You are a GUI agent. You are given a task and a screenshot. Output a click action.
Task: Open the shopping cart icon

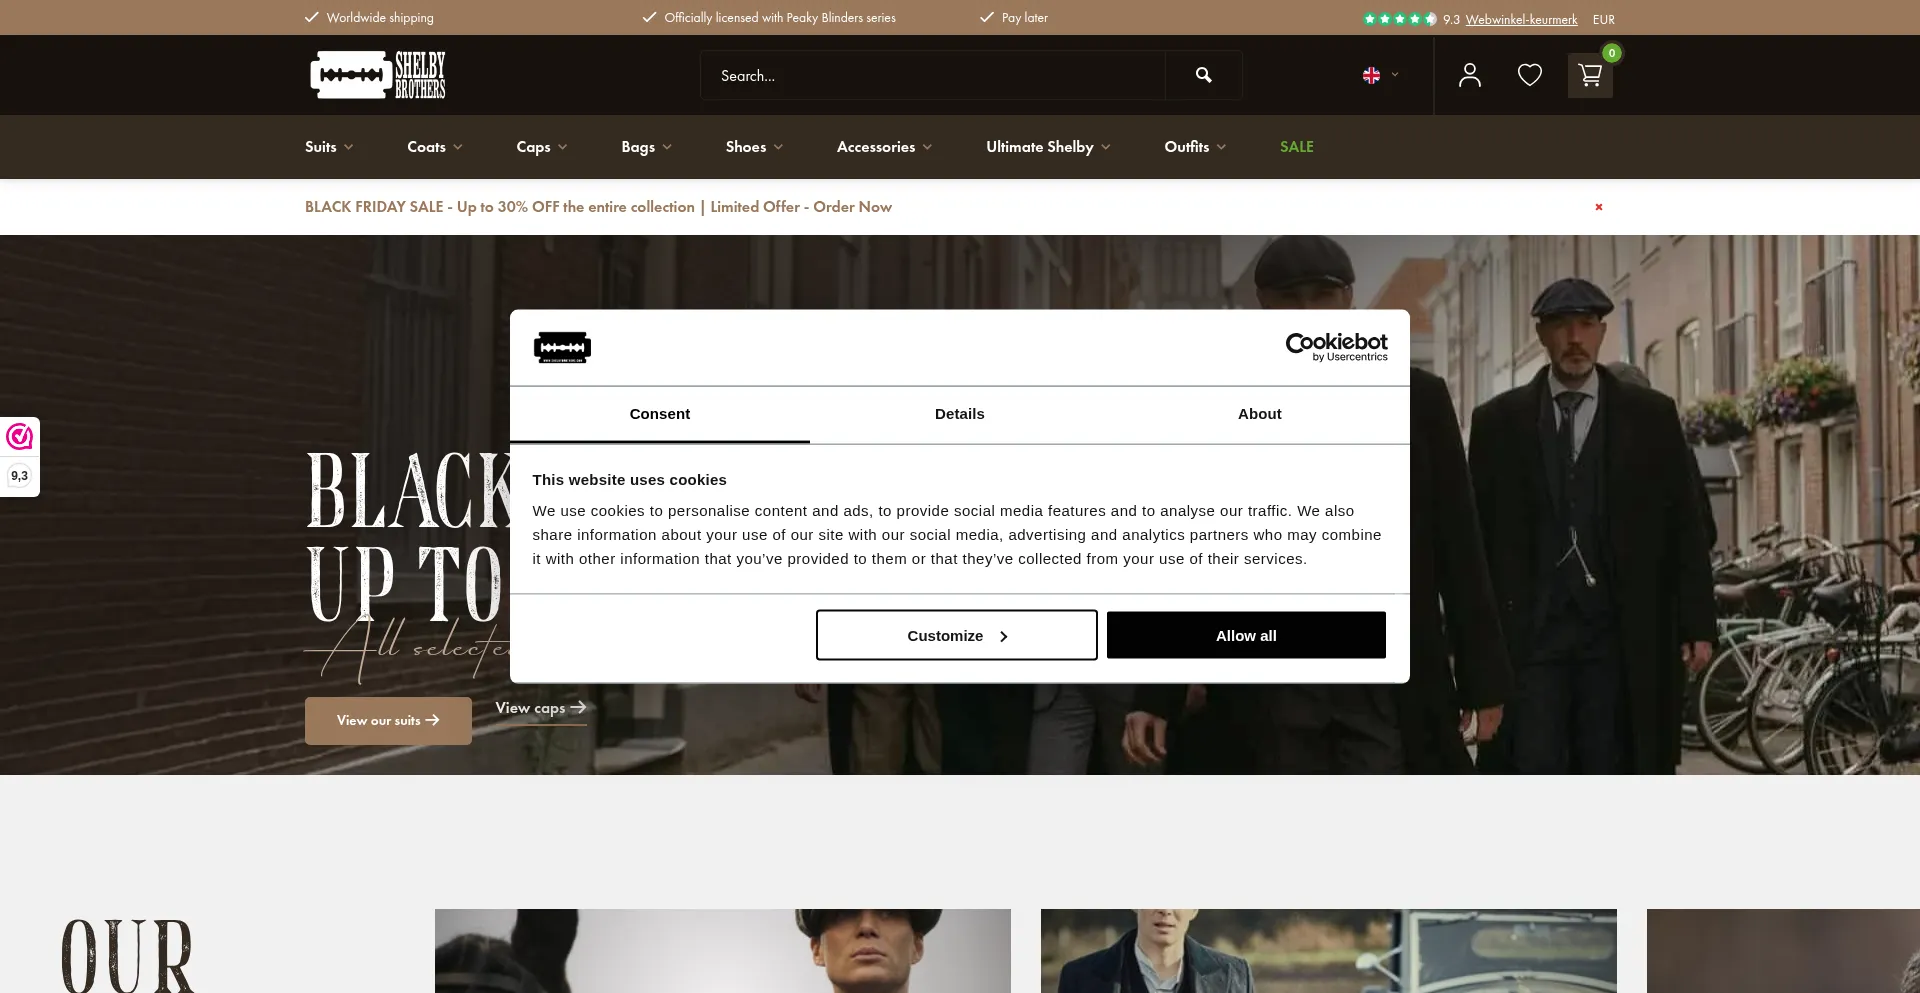pyautogui.click(x=1589, y=75)
